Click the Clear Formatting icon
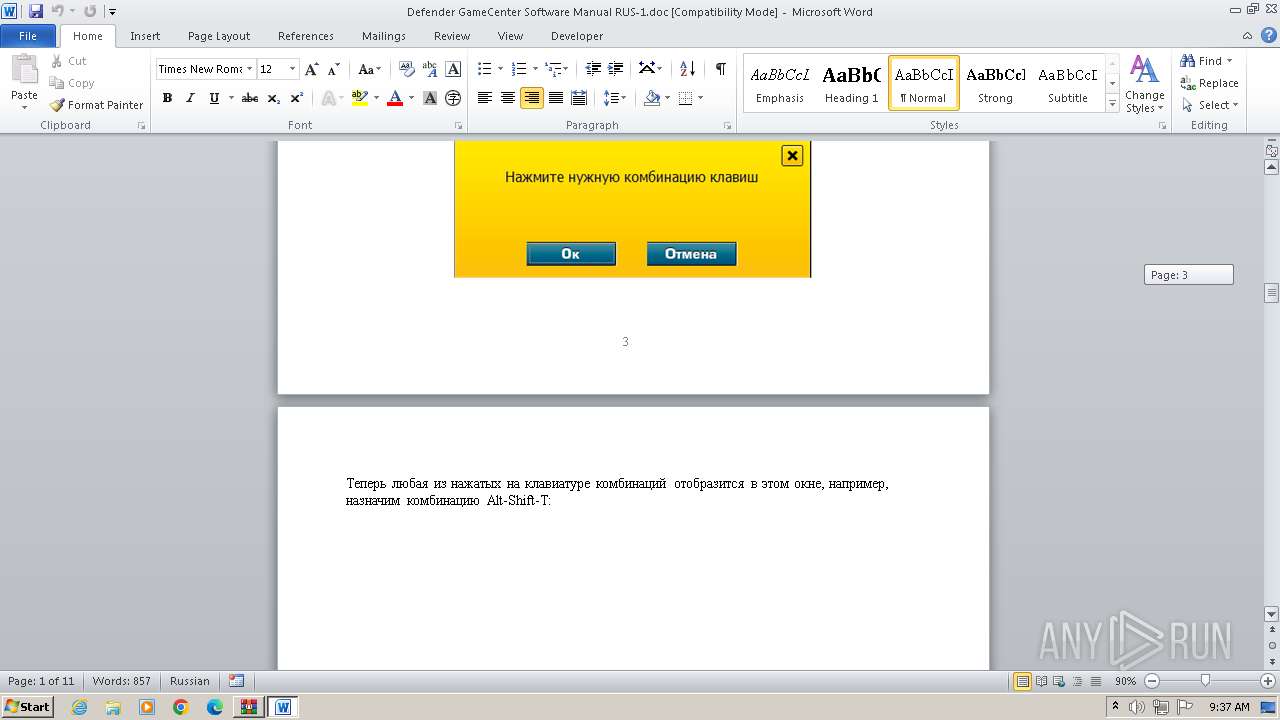 [x=406, y=69]
